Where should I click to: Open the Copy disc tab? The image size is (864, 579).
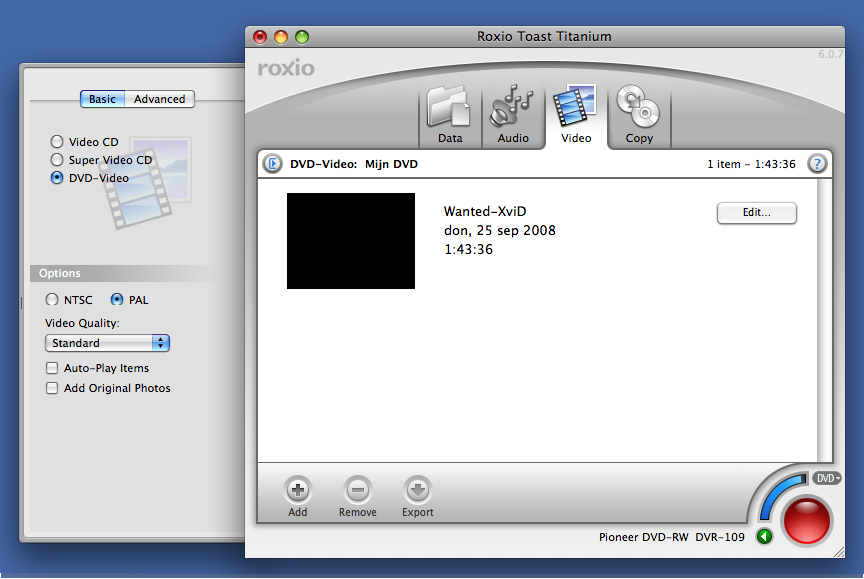click(x=638, y=116)
